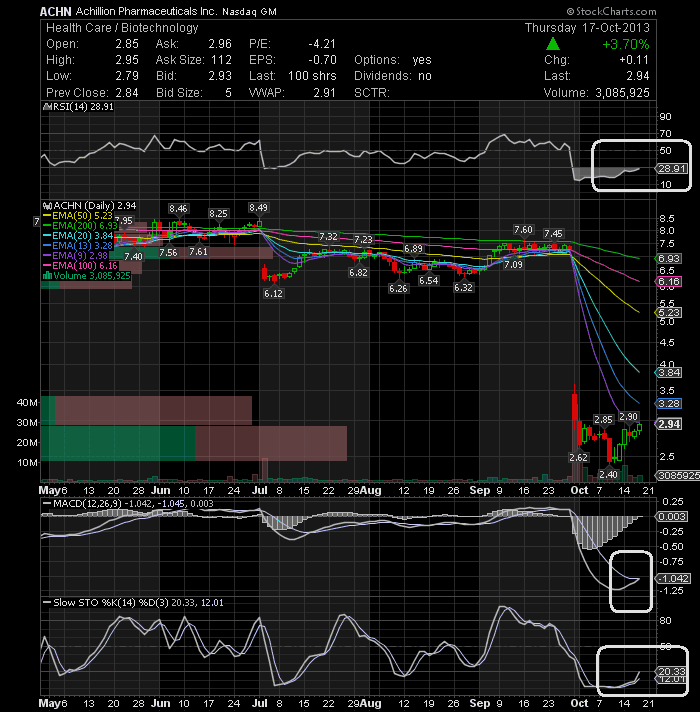Click the EMA(9) 2.98 legend entry
The width and height of the screenshot is (700, 712).
75,256
